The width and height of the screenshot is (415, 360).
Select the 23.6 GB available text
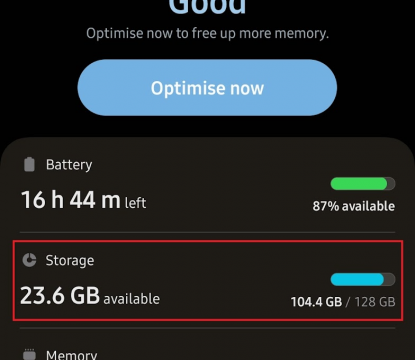[x=90, y=296]
